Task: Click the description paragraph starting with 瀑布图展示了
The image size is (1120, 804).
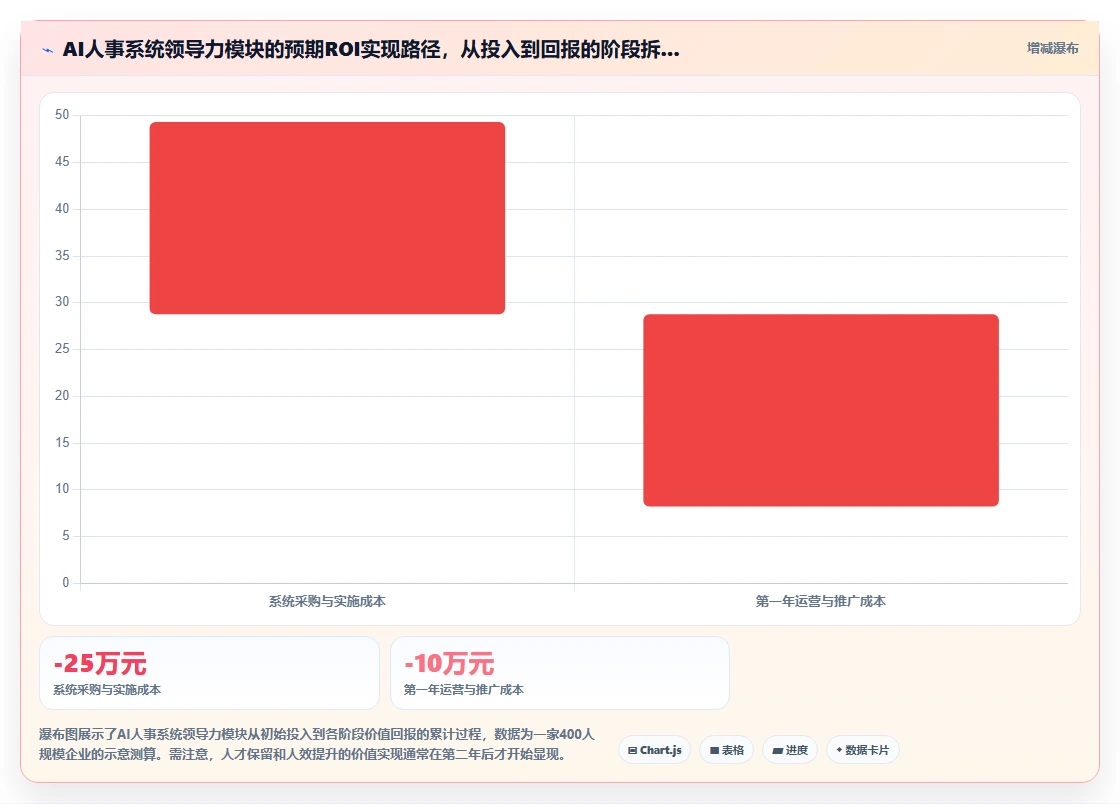Action: pyautogui.click(x=316, y=744)
